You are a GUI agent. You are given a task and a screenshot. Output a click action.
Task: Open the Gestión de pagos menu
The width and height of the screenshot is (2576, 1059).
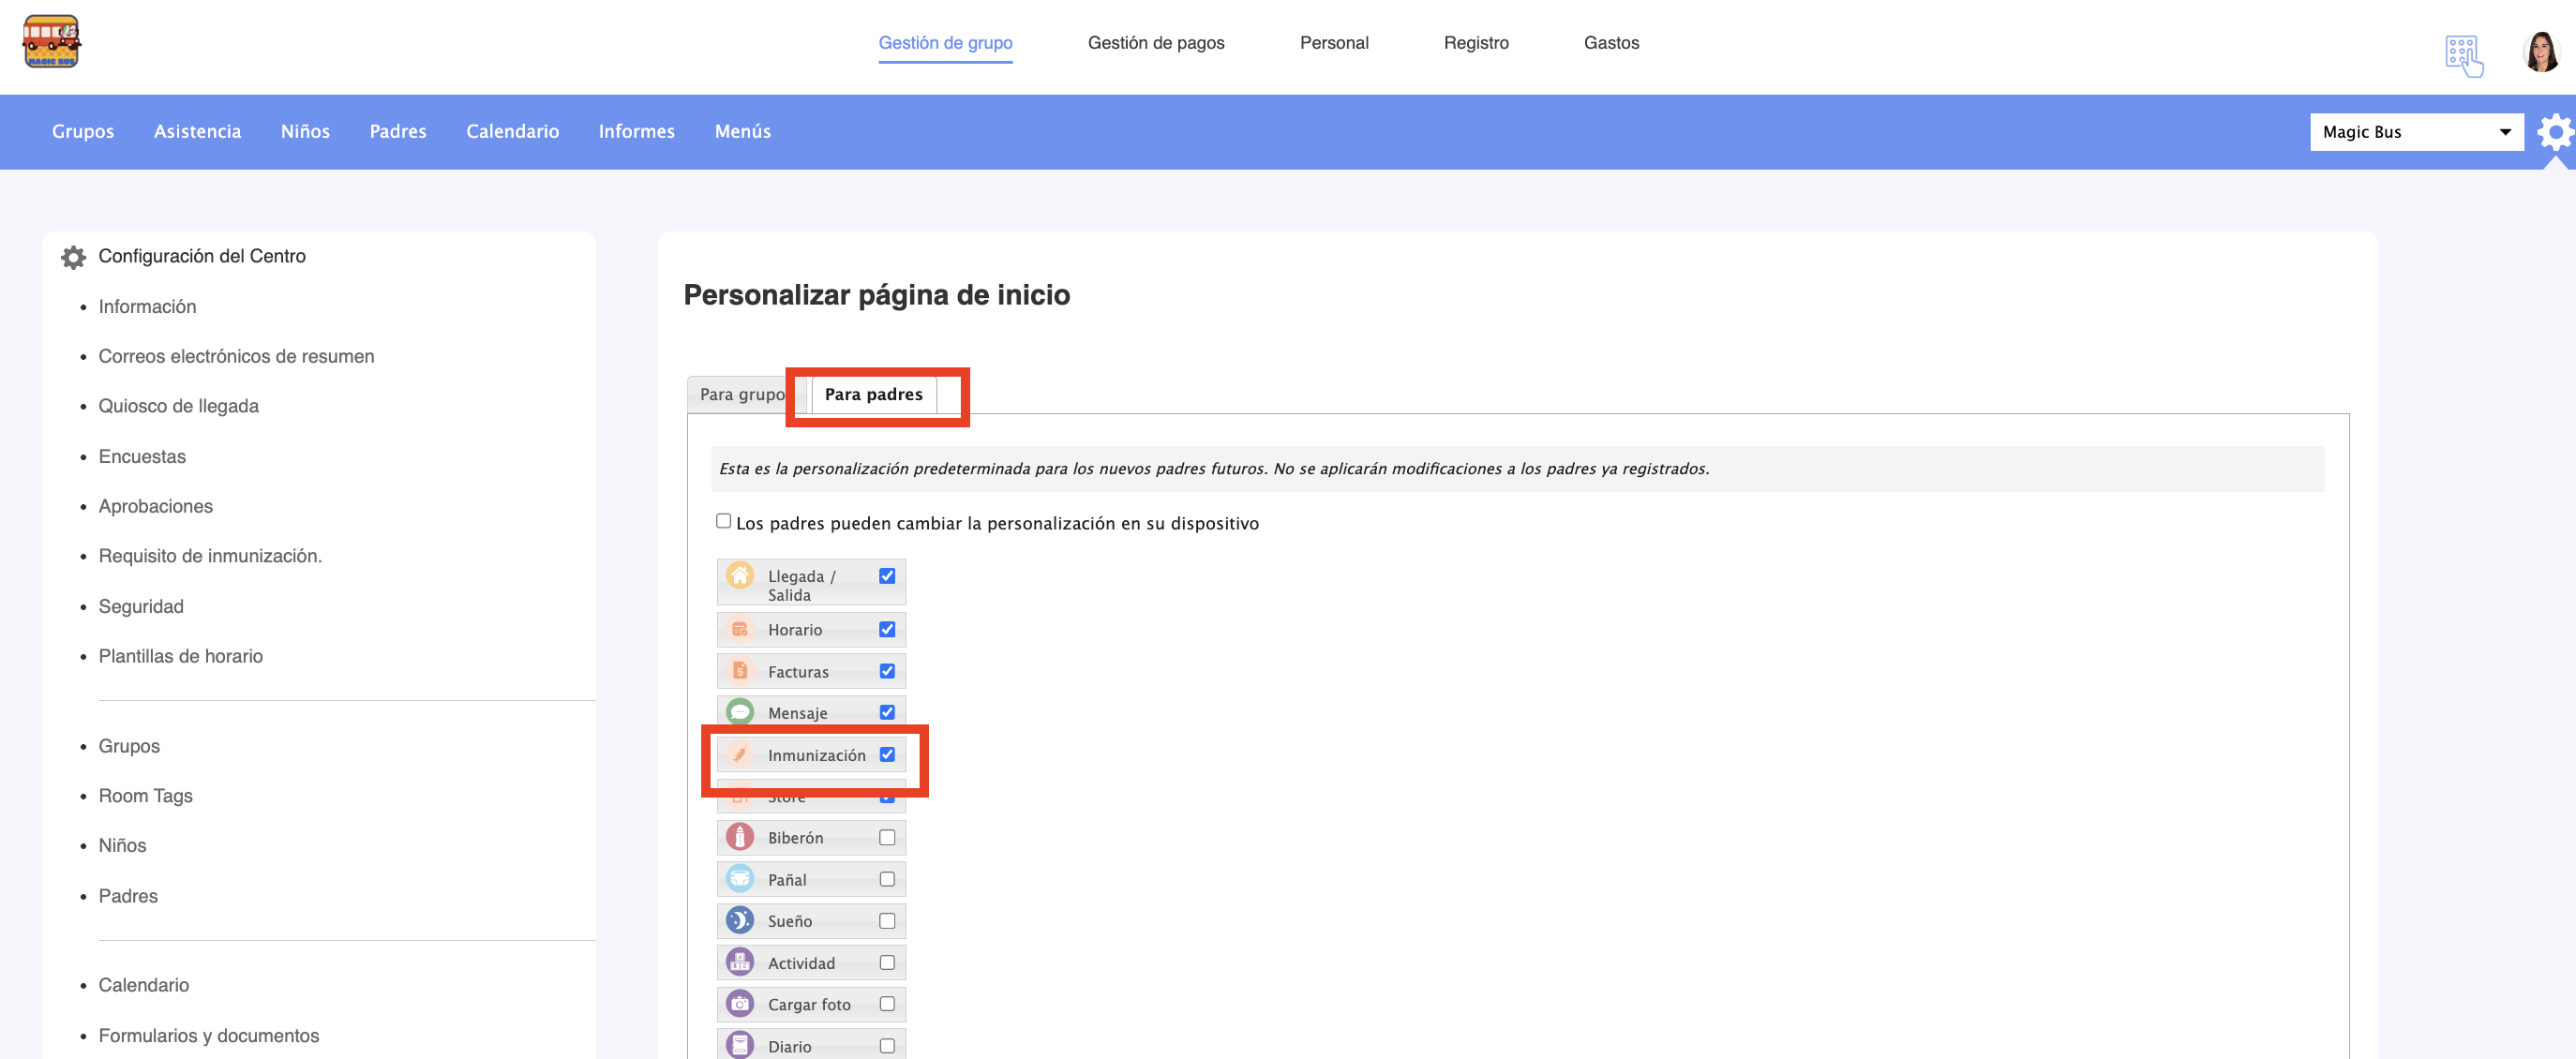(1155, 43)
